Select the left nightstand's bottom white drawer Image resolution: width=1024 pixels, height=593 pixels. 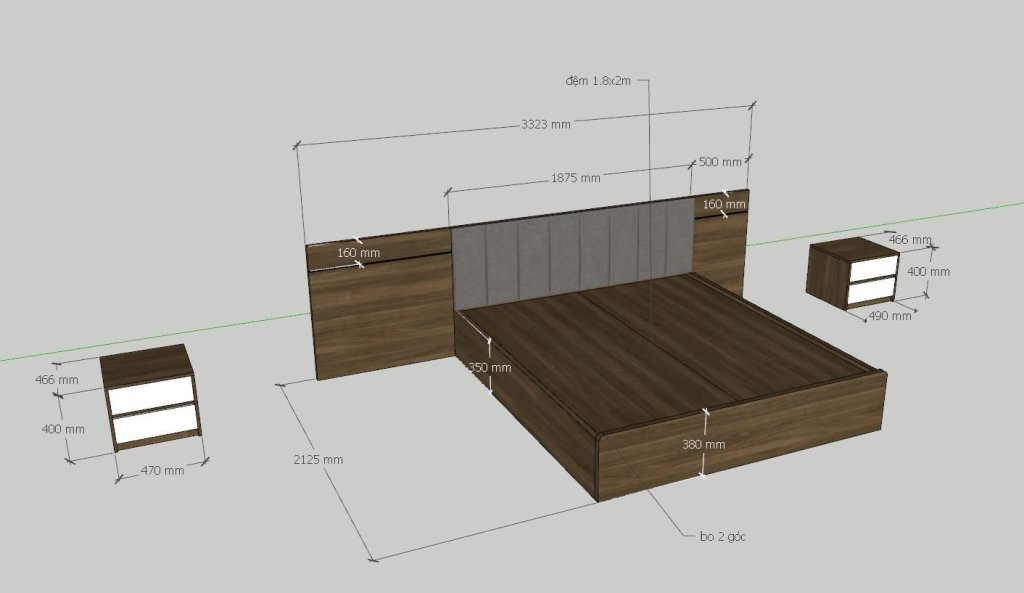pyautogui.click(x=154, y=427)
